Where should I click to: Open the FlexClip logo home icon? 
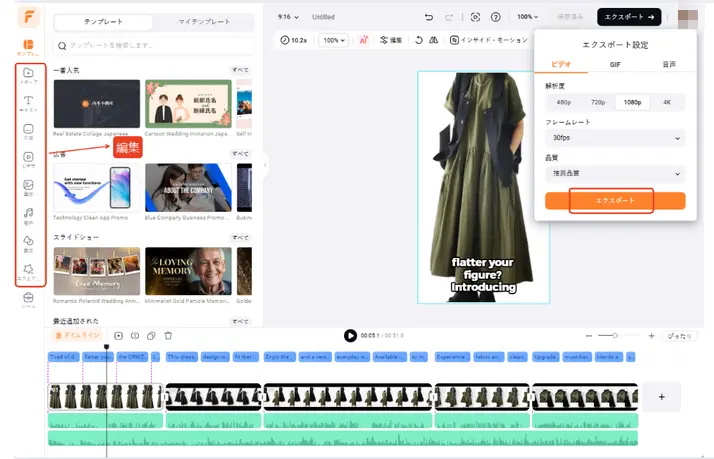(29, 17)
